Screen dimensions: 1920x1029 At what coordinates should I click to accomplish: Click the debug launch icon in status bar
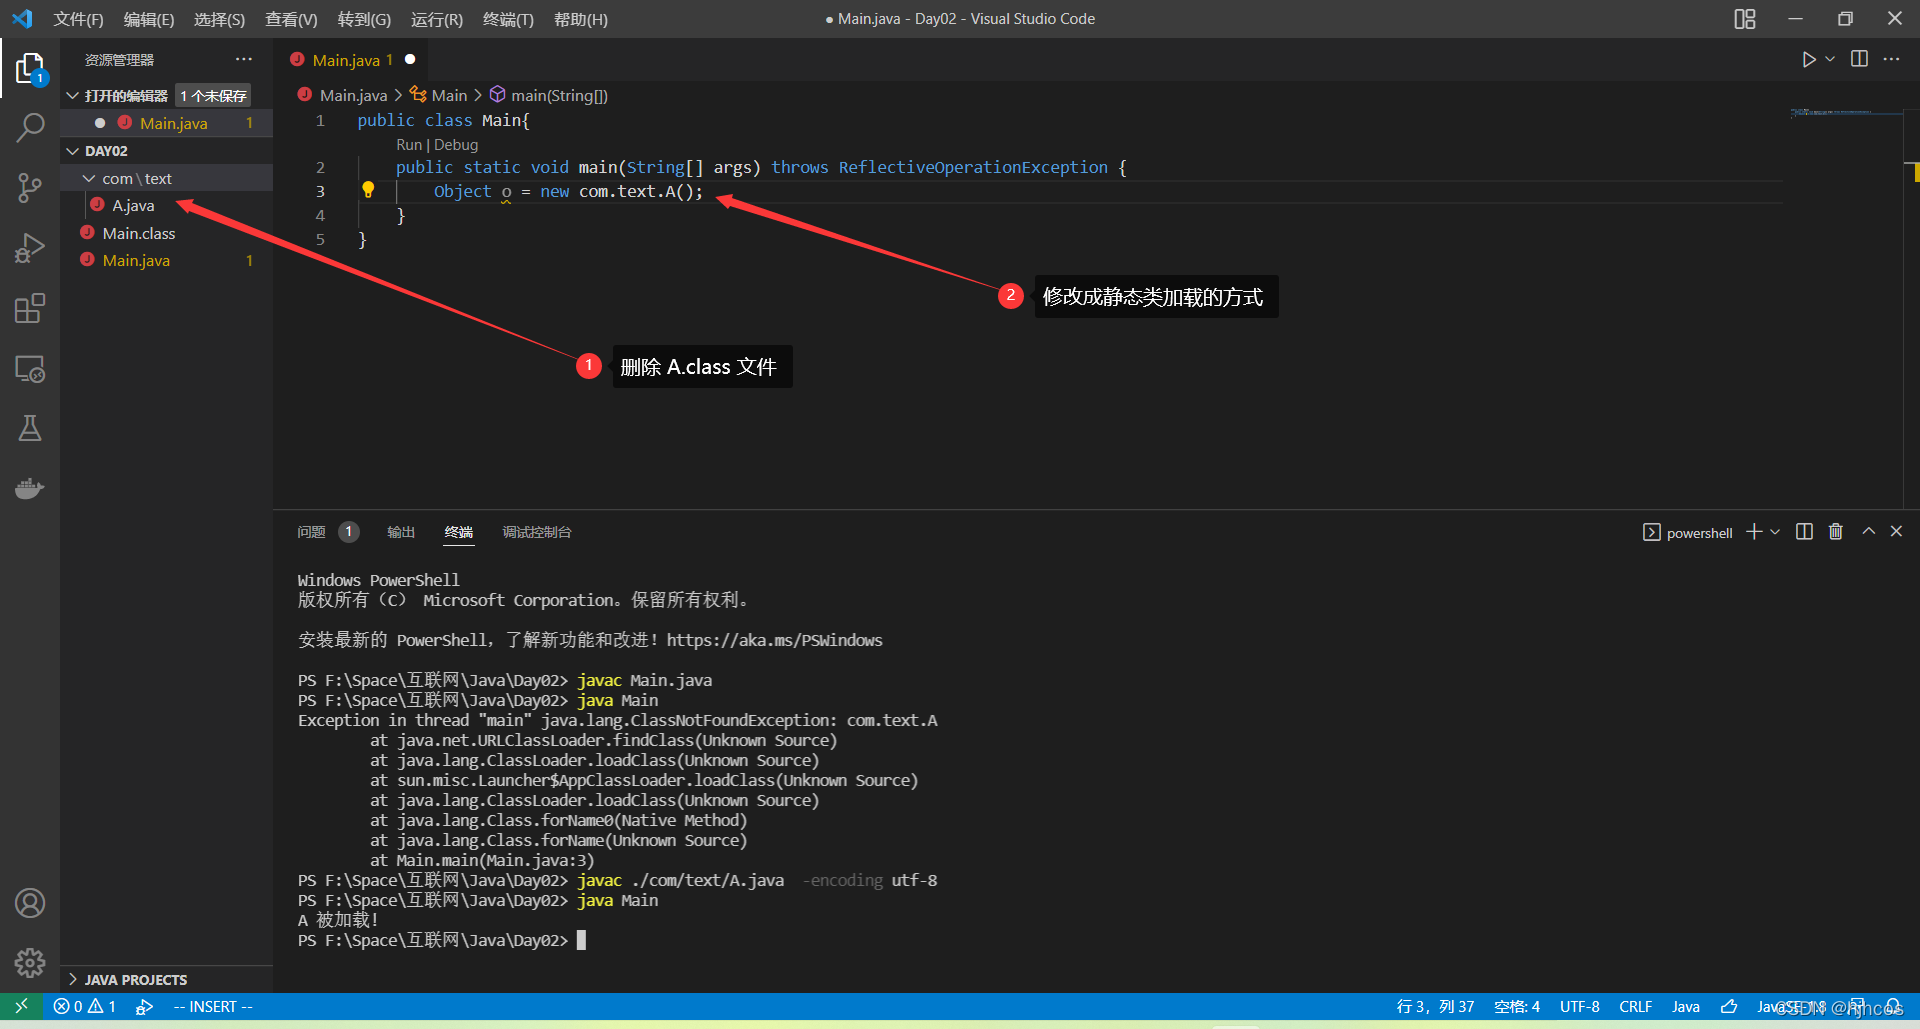[145, 1007]
